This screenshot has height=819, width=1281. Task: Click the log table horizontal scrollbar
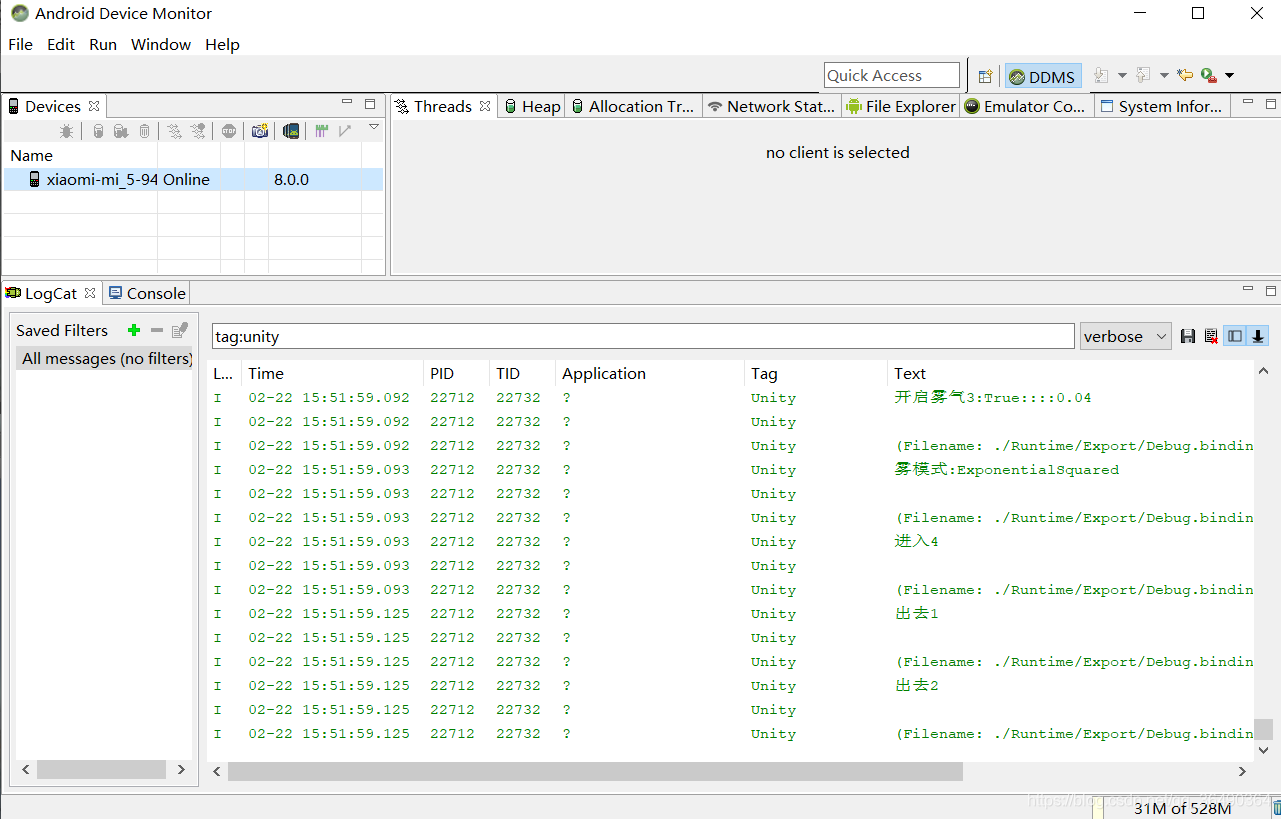pyautogui.click(x=595, y=771)
